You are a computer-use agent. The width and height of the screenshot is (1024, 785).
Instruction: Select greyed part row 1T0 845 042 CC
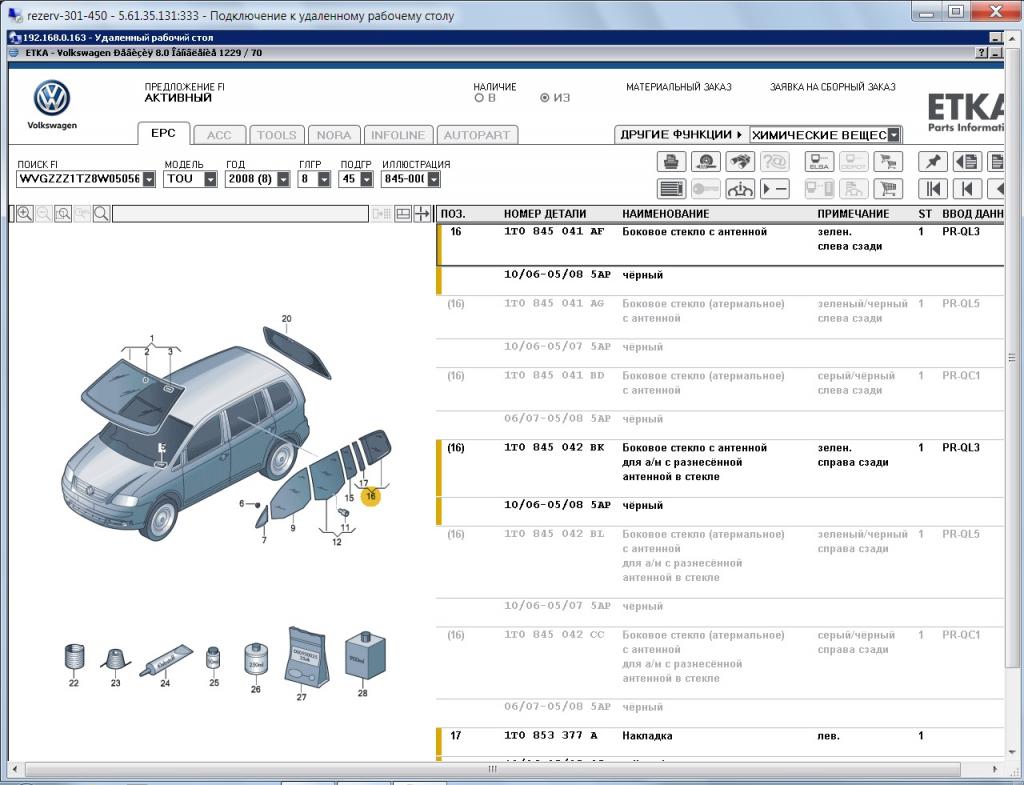coord(720,663)
